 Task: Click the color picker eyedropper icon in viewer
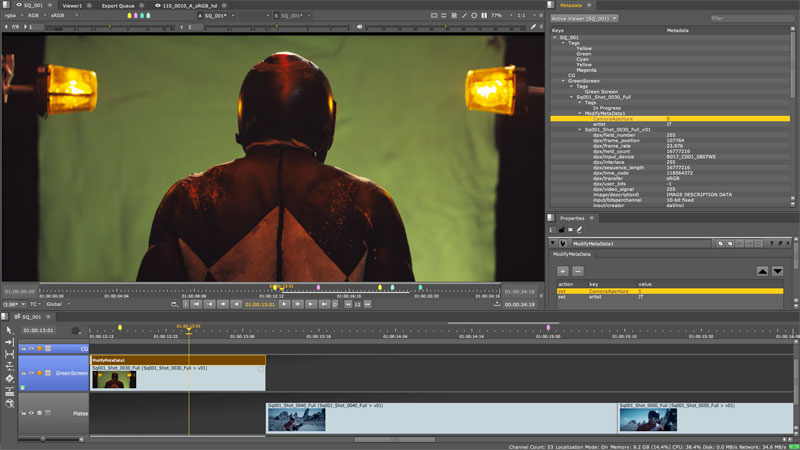coord(533,27)
